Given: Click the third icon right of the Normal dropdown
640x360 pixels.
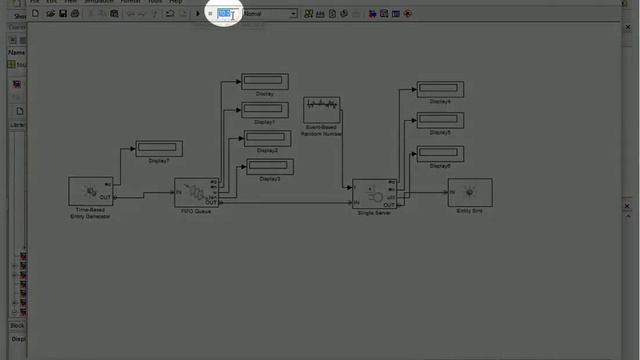Looking at the screenshot, I should pyautogui.click(x=332, y=14).
